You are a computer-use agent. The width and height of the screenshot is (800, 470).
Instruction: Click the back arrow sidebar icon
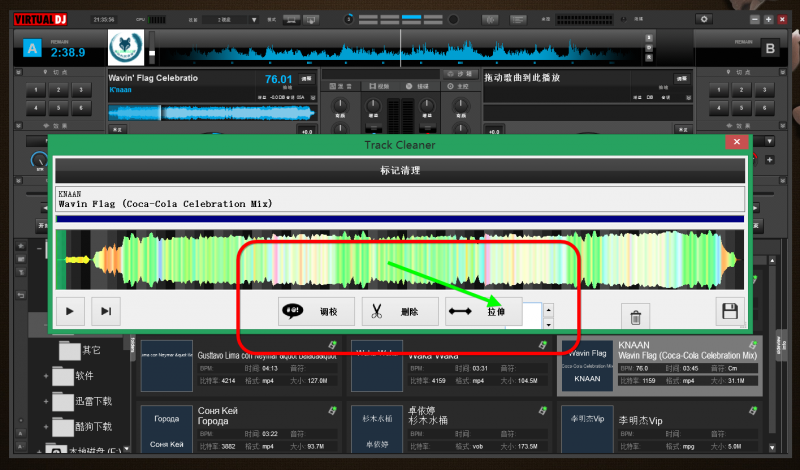[x=21, y=295]
